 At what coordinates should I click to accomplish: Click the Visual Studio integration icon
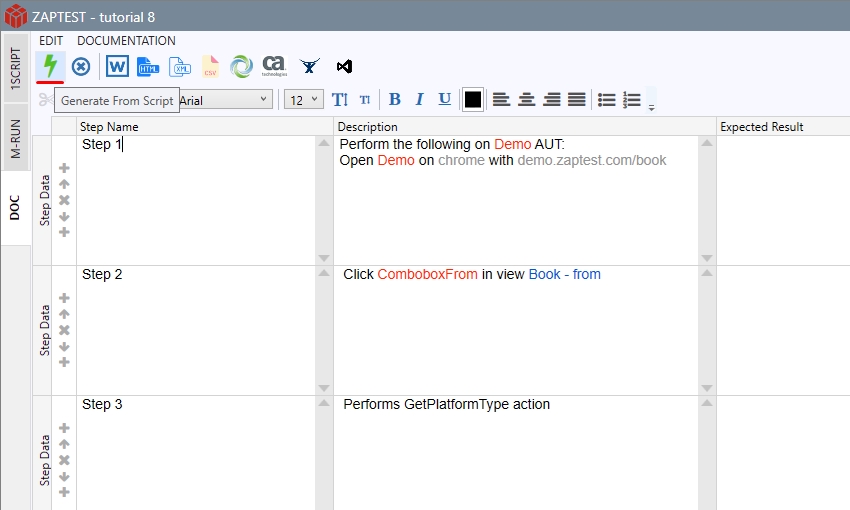(344, 67)
